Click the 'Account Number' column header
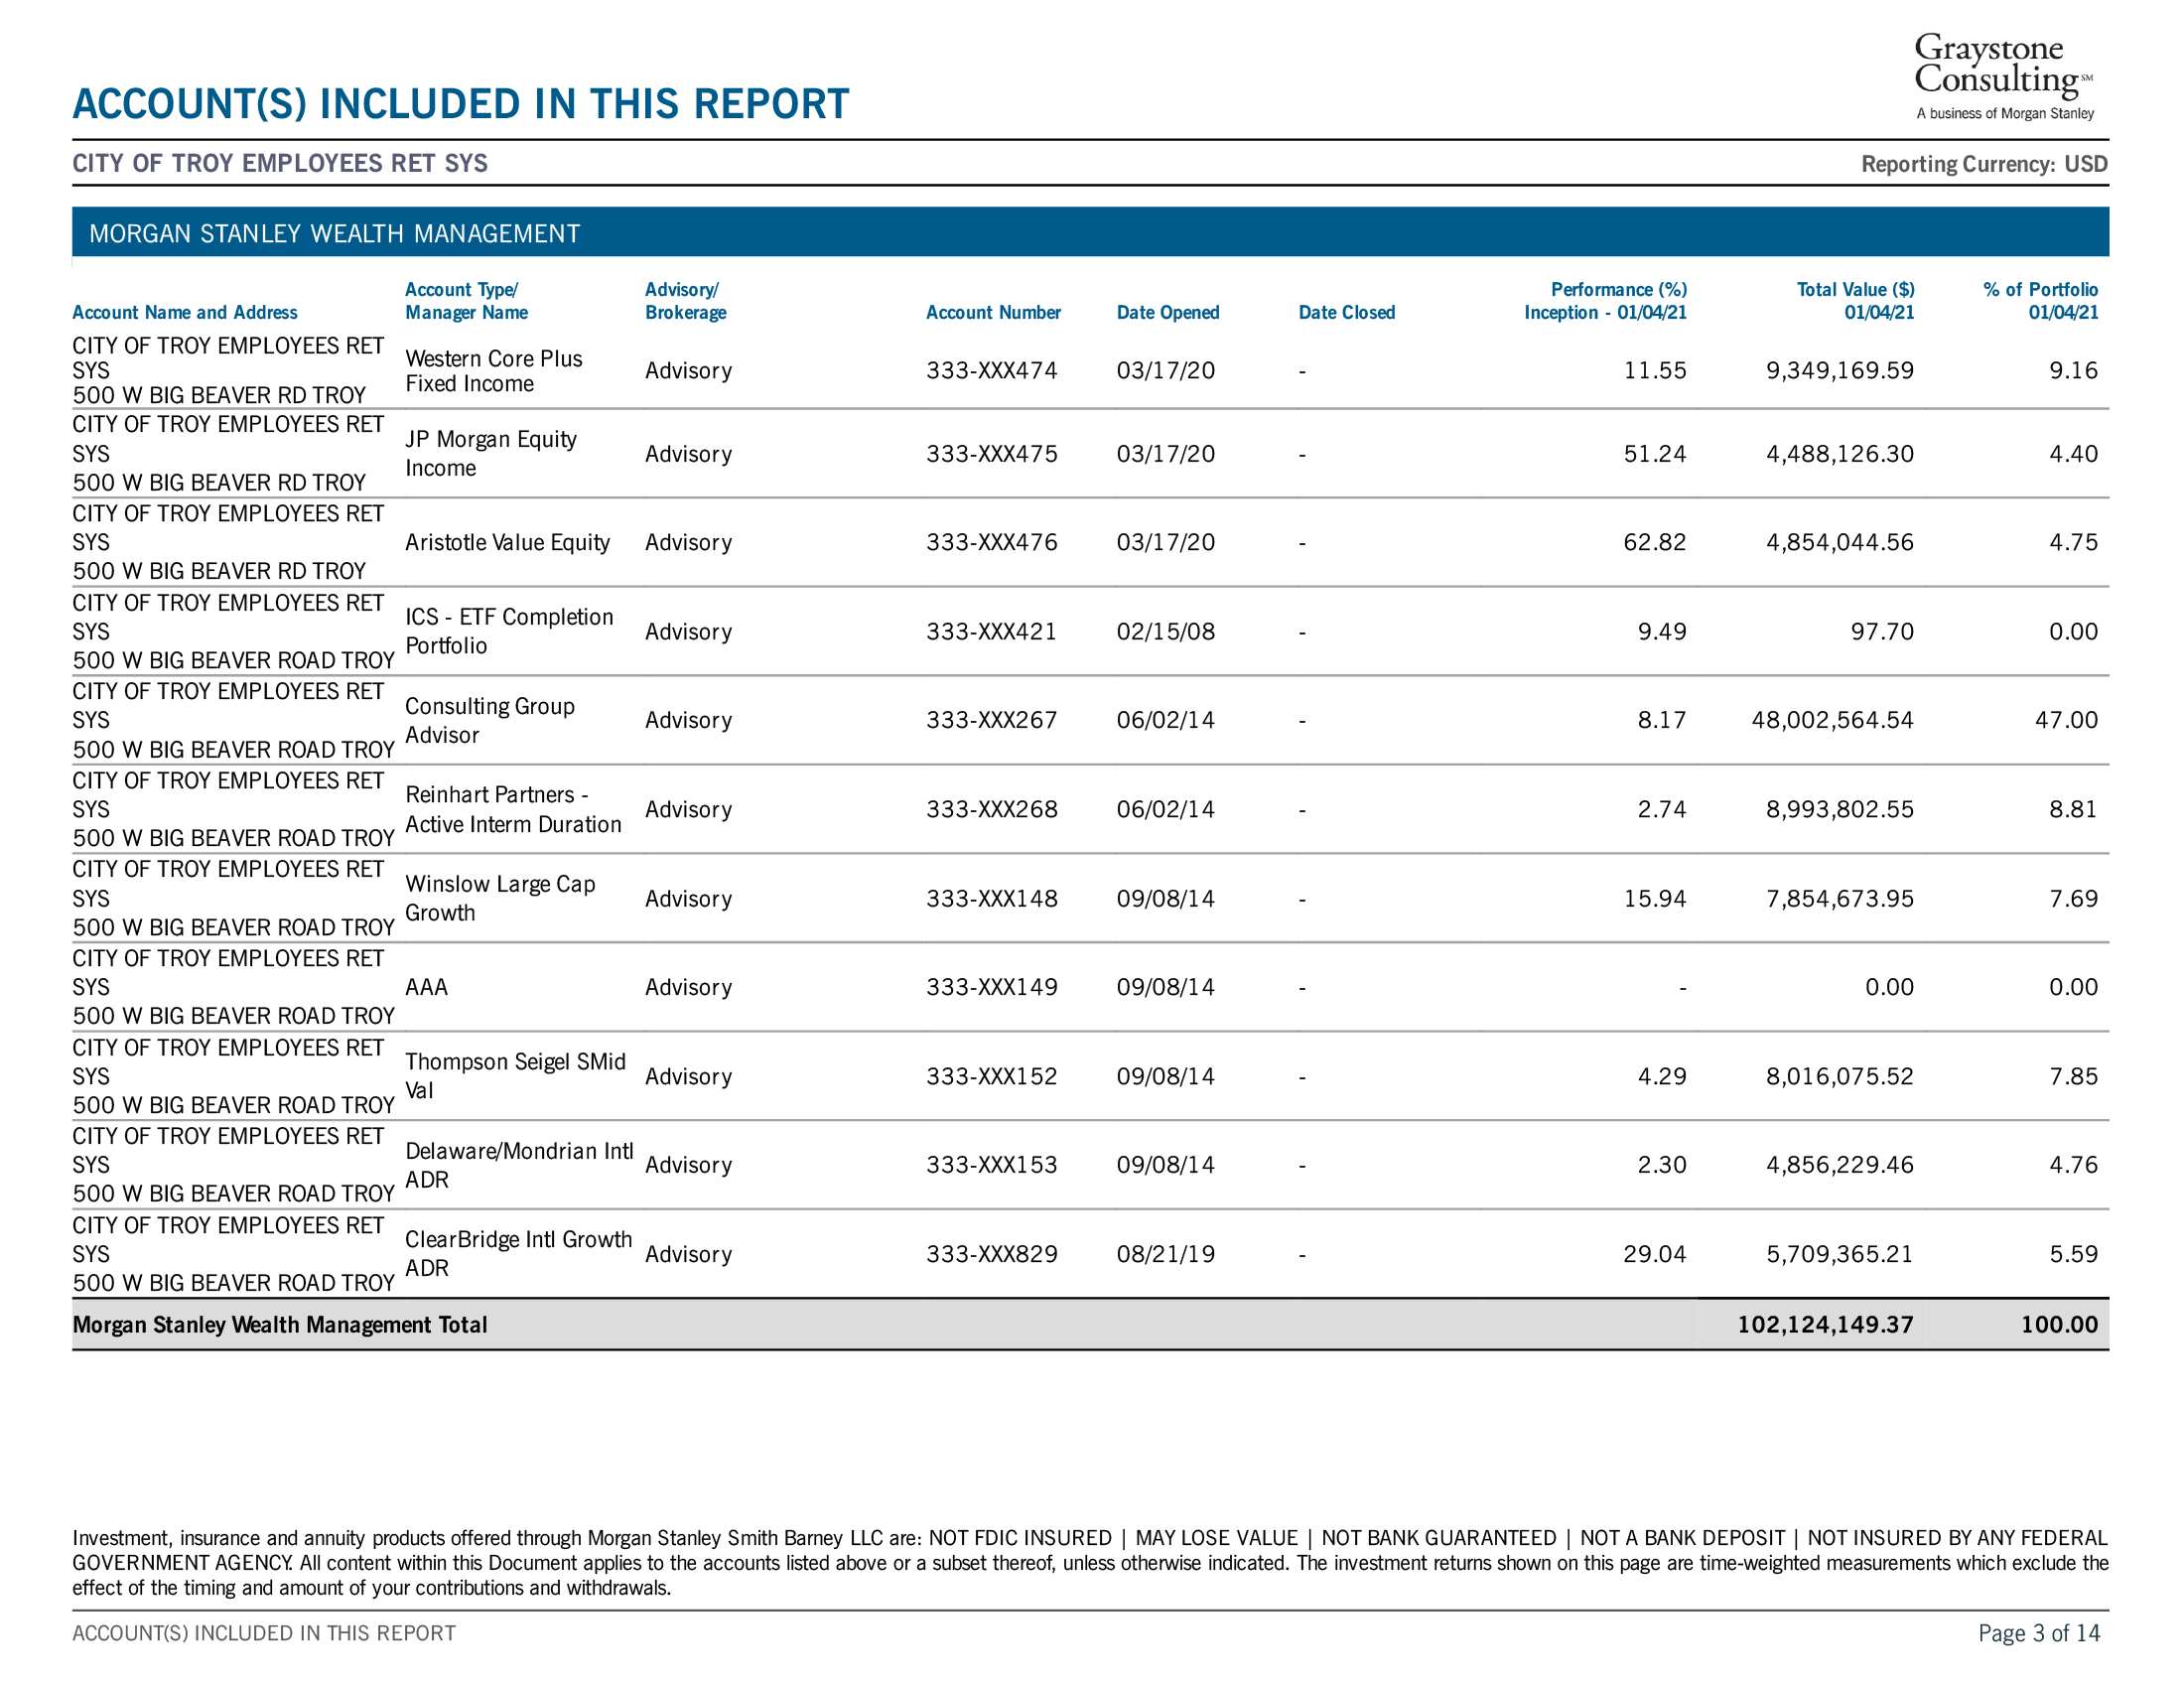 (993, 312)
